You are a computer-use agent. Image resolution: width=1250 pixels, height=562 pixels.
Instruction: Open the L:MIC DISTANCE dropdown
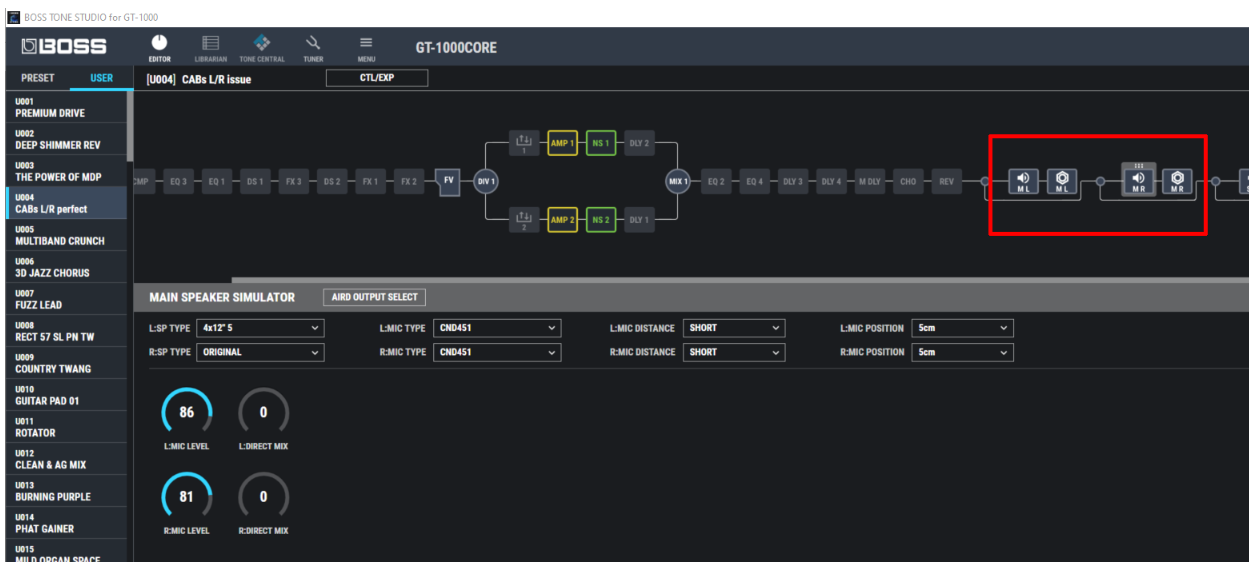coord(734,328)
